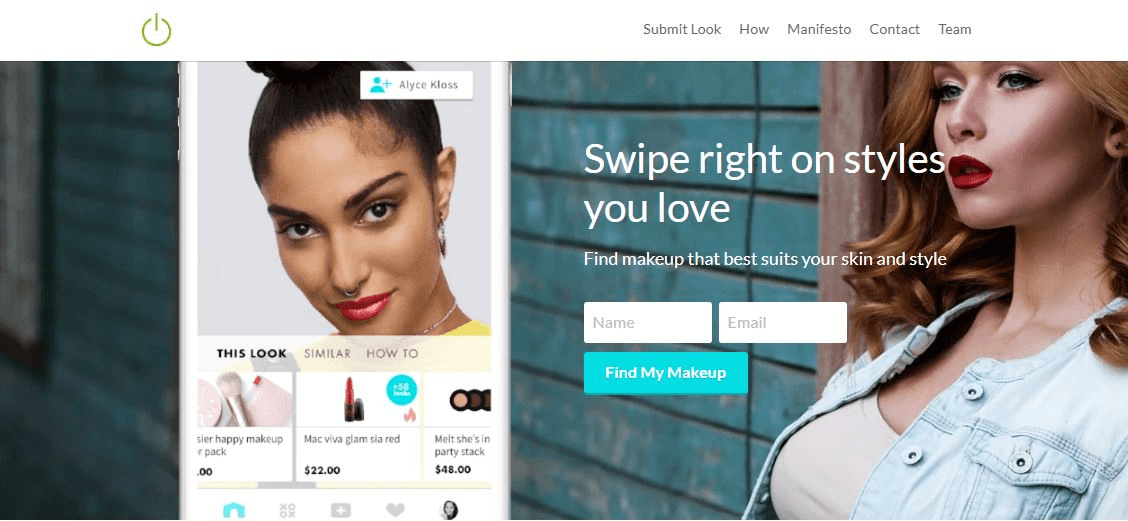The image size is (1128, 521).
Task: Click into the Email input field
Action: click(x=783, y=322)
